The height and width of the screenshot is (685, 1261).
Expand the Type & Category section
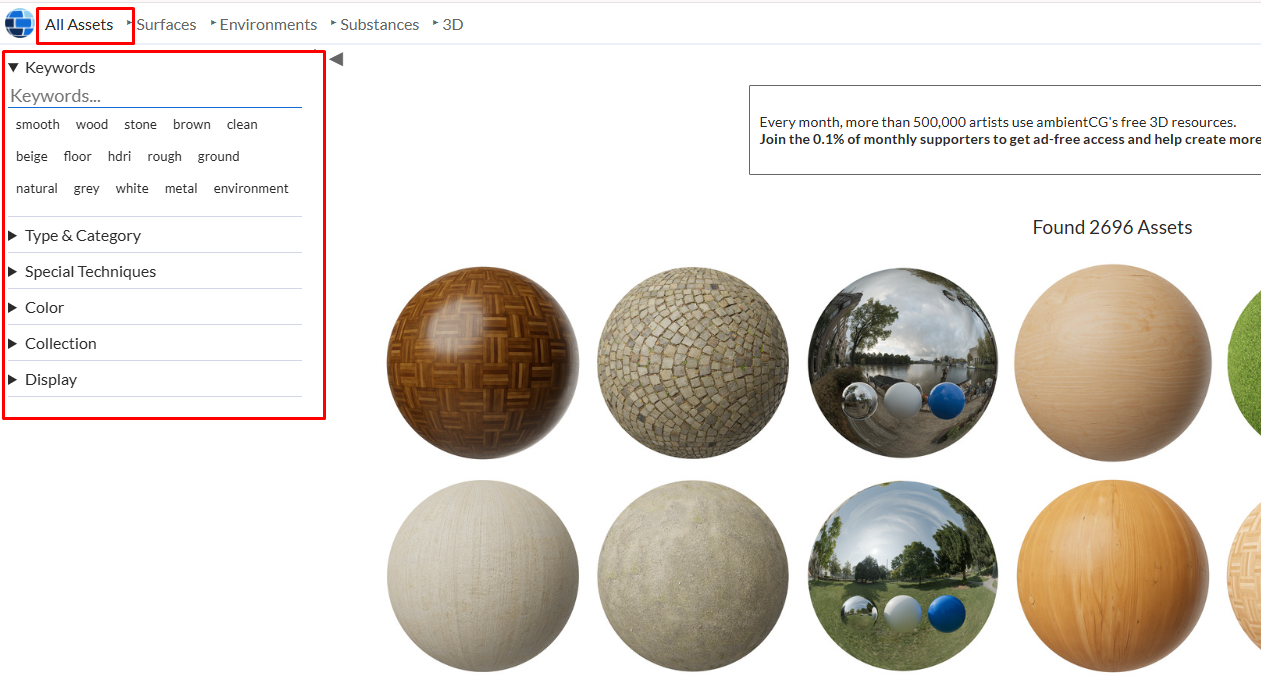[155, 235]
